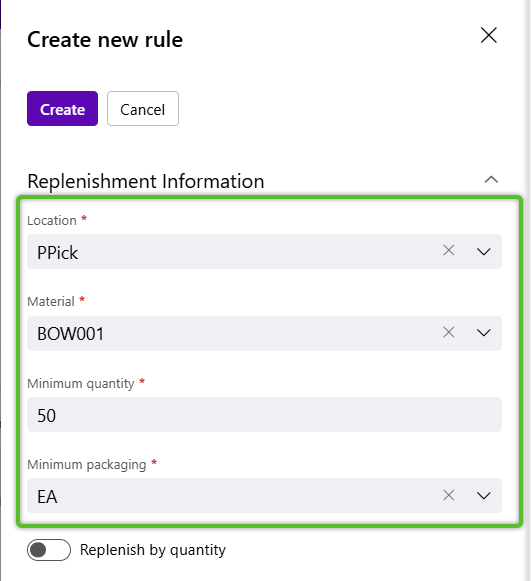
Task: Clear the PPick location value
Action: [x=448, y=250]
